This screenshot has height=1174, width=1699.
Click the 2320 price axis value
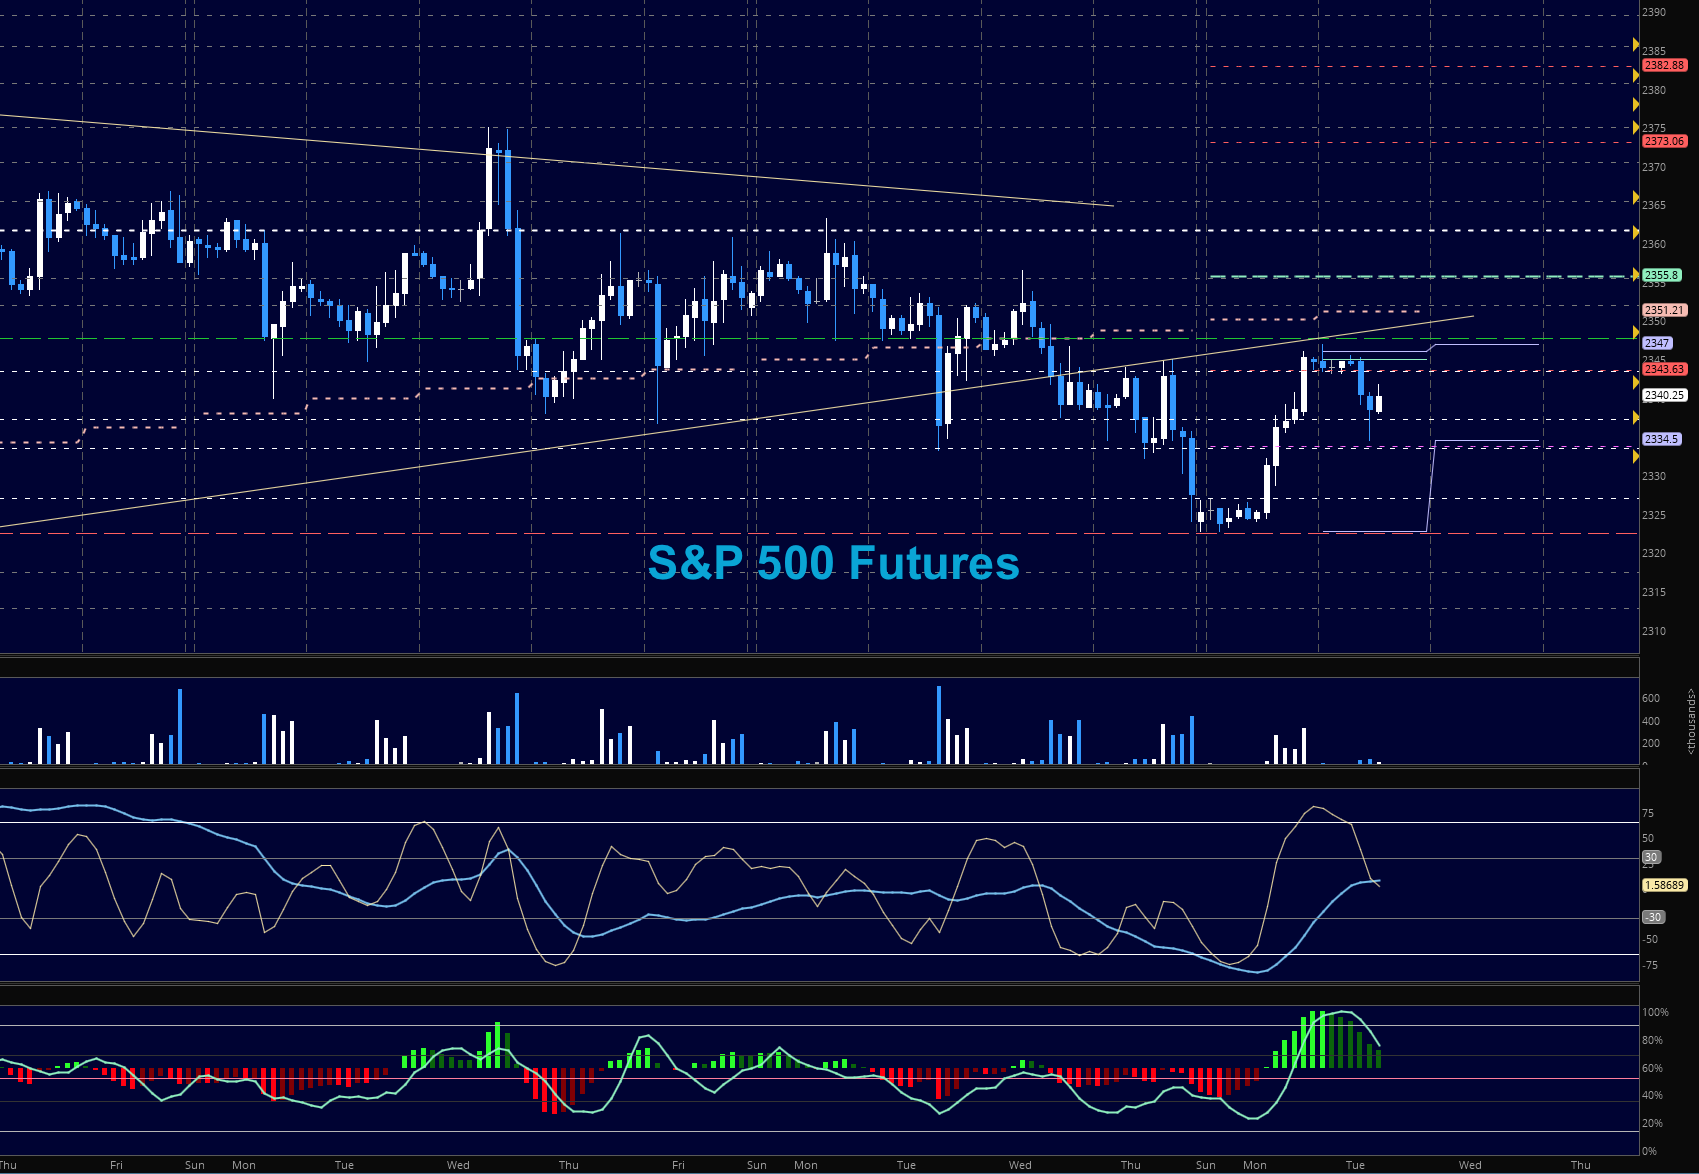1654,553
